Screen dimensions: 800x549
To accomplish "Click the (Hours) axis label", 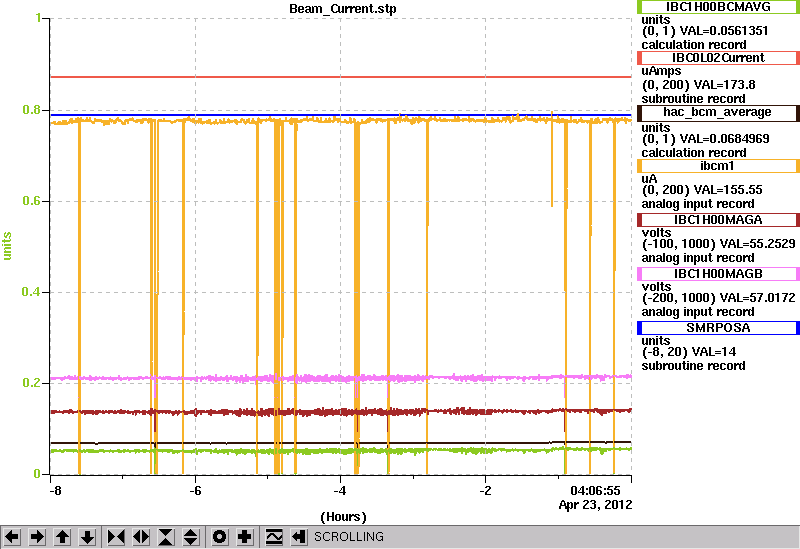I will pos(343,517).
